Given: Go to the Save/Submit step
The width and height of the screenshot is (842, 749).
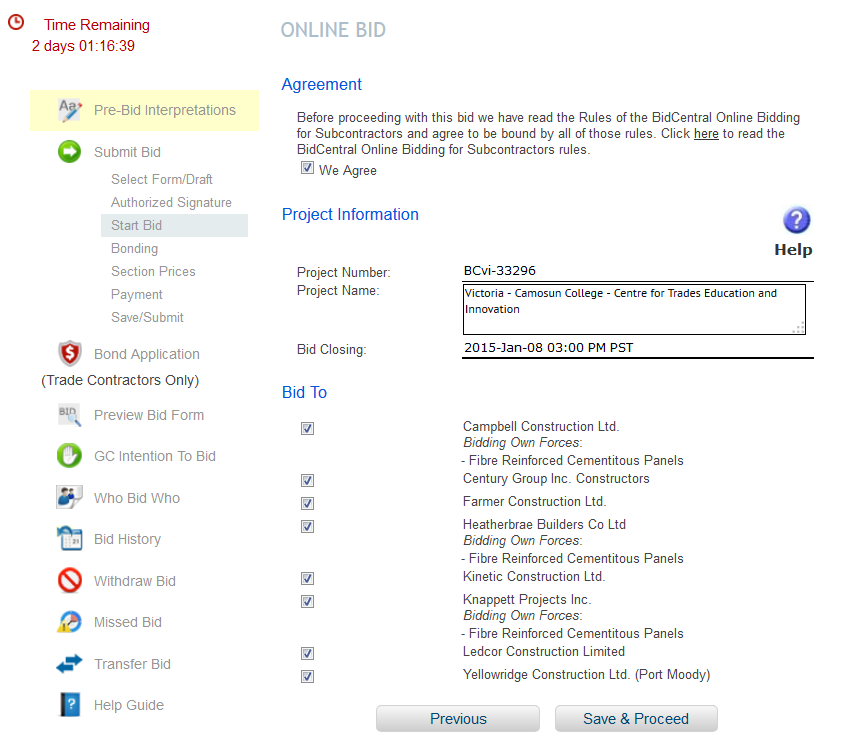Looking at the screenshot, I should coord(147,317).
